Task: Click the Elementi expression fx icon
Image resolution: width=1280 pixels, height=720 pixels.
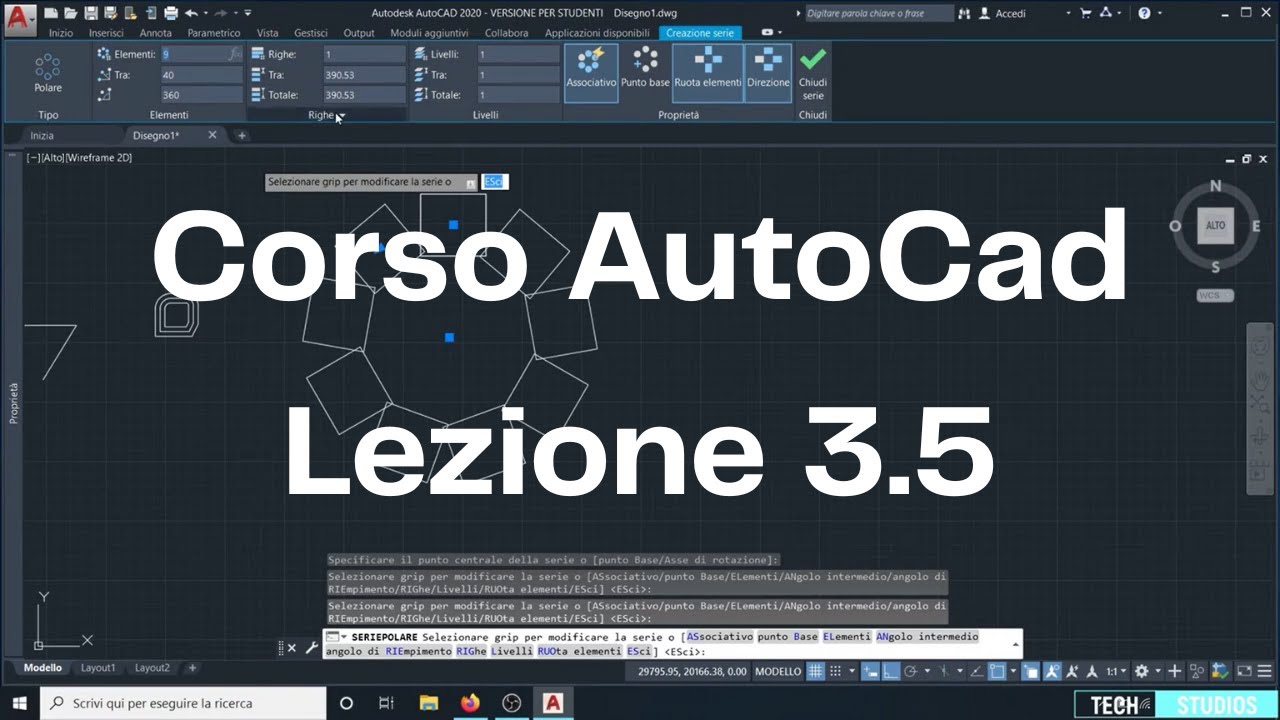Action: pos(235,54)
